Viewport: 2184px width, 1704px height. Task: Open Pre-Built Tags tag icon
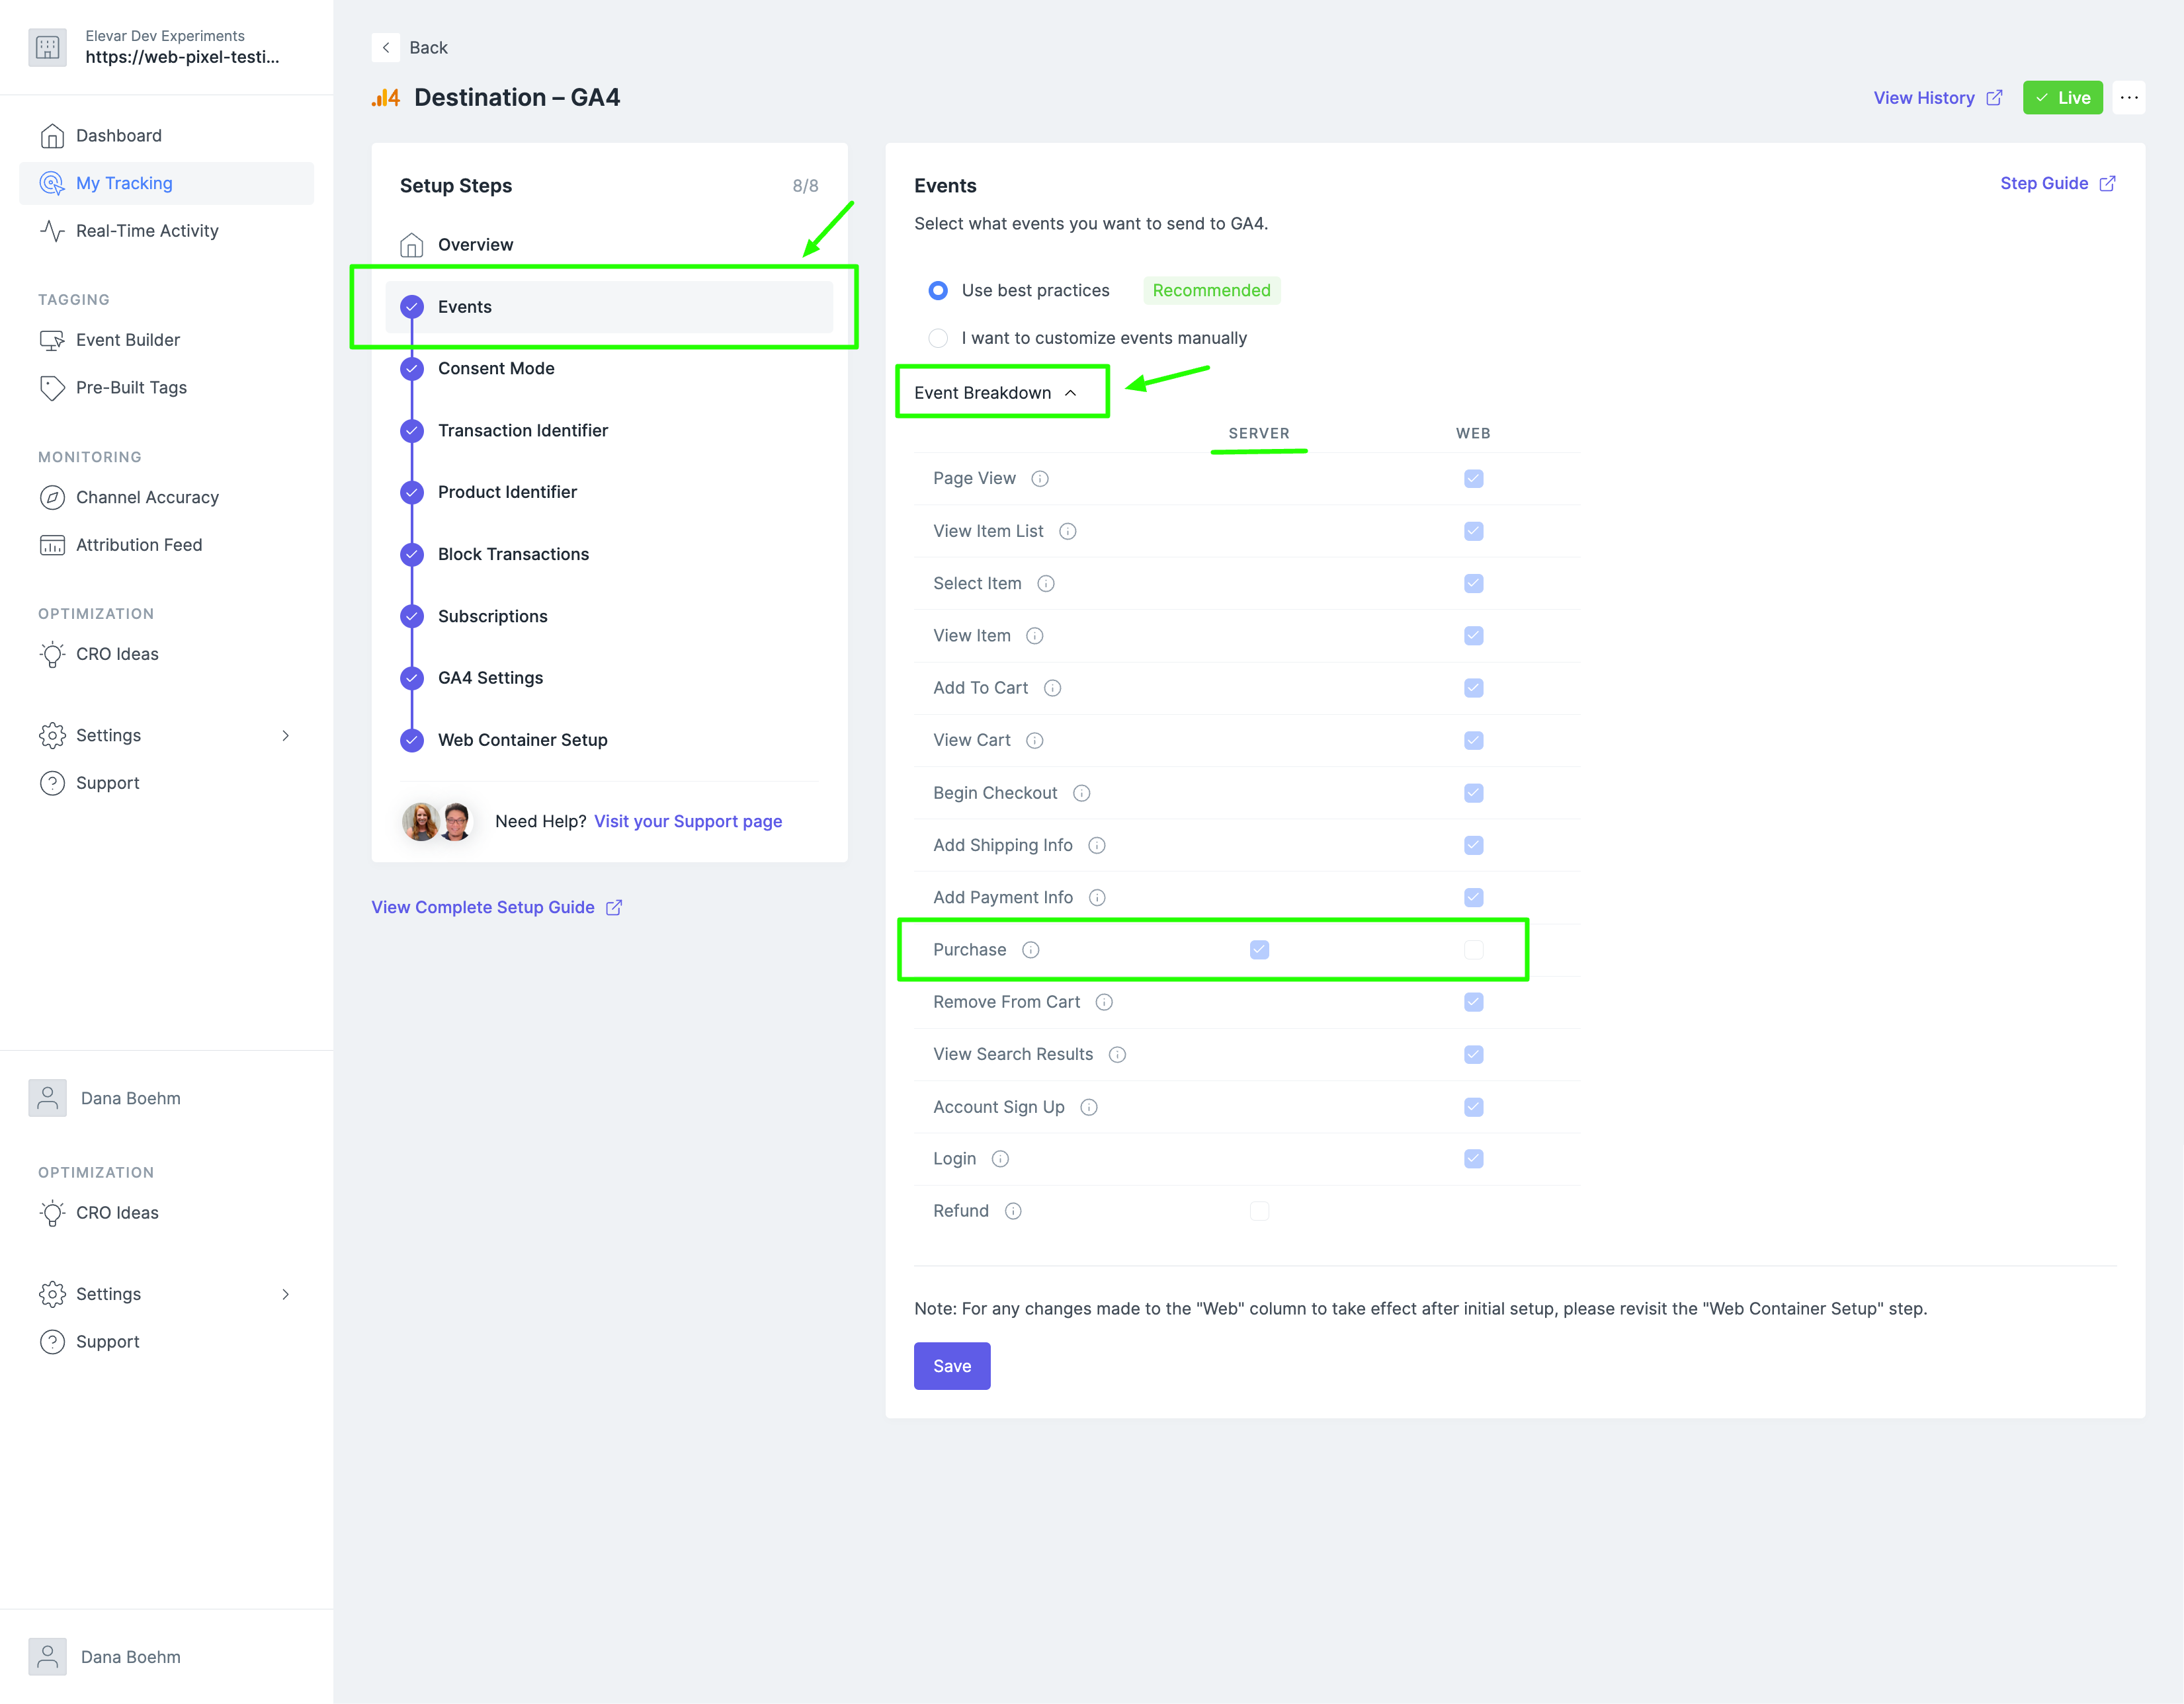[x=52, y=388]
